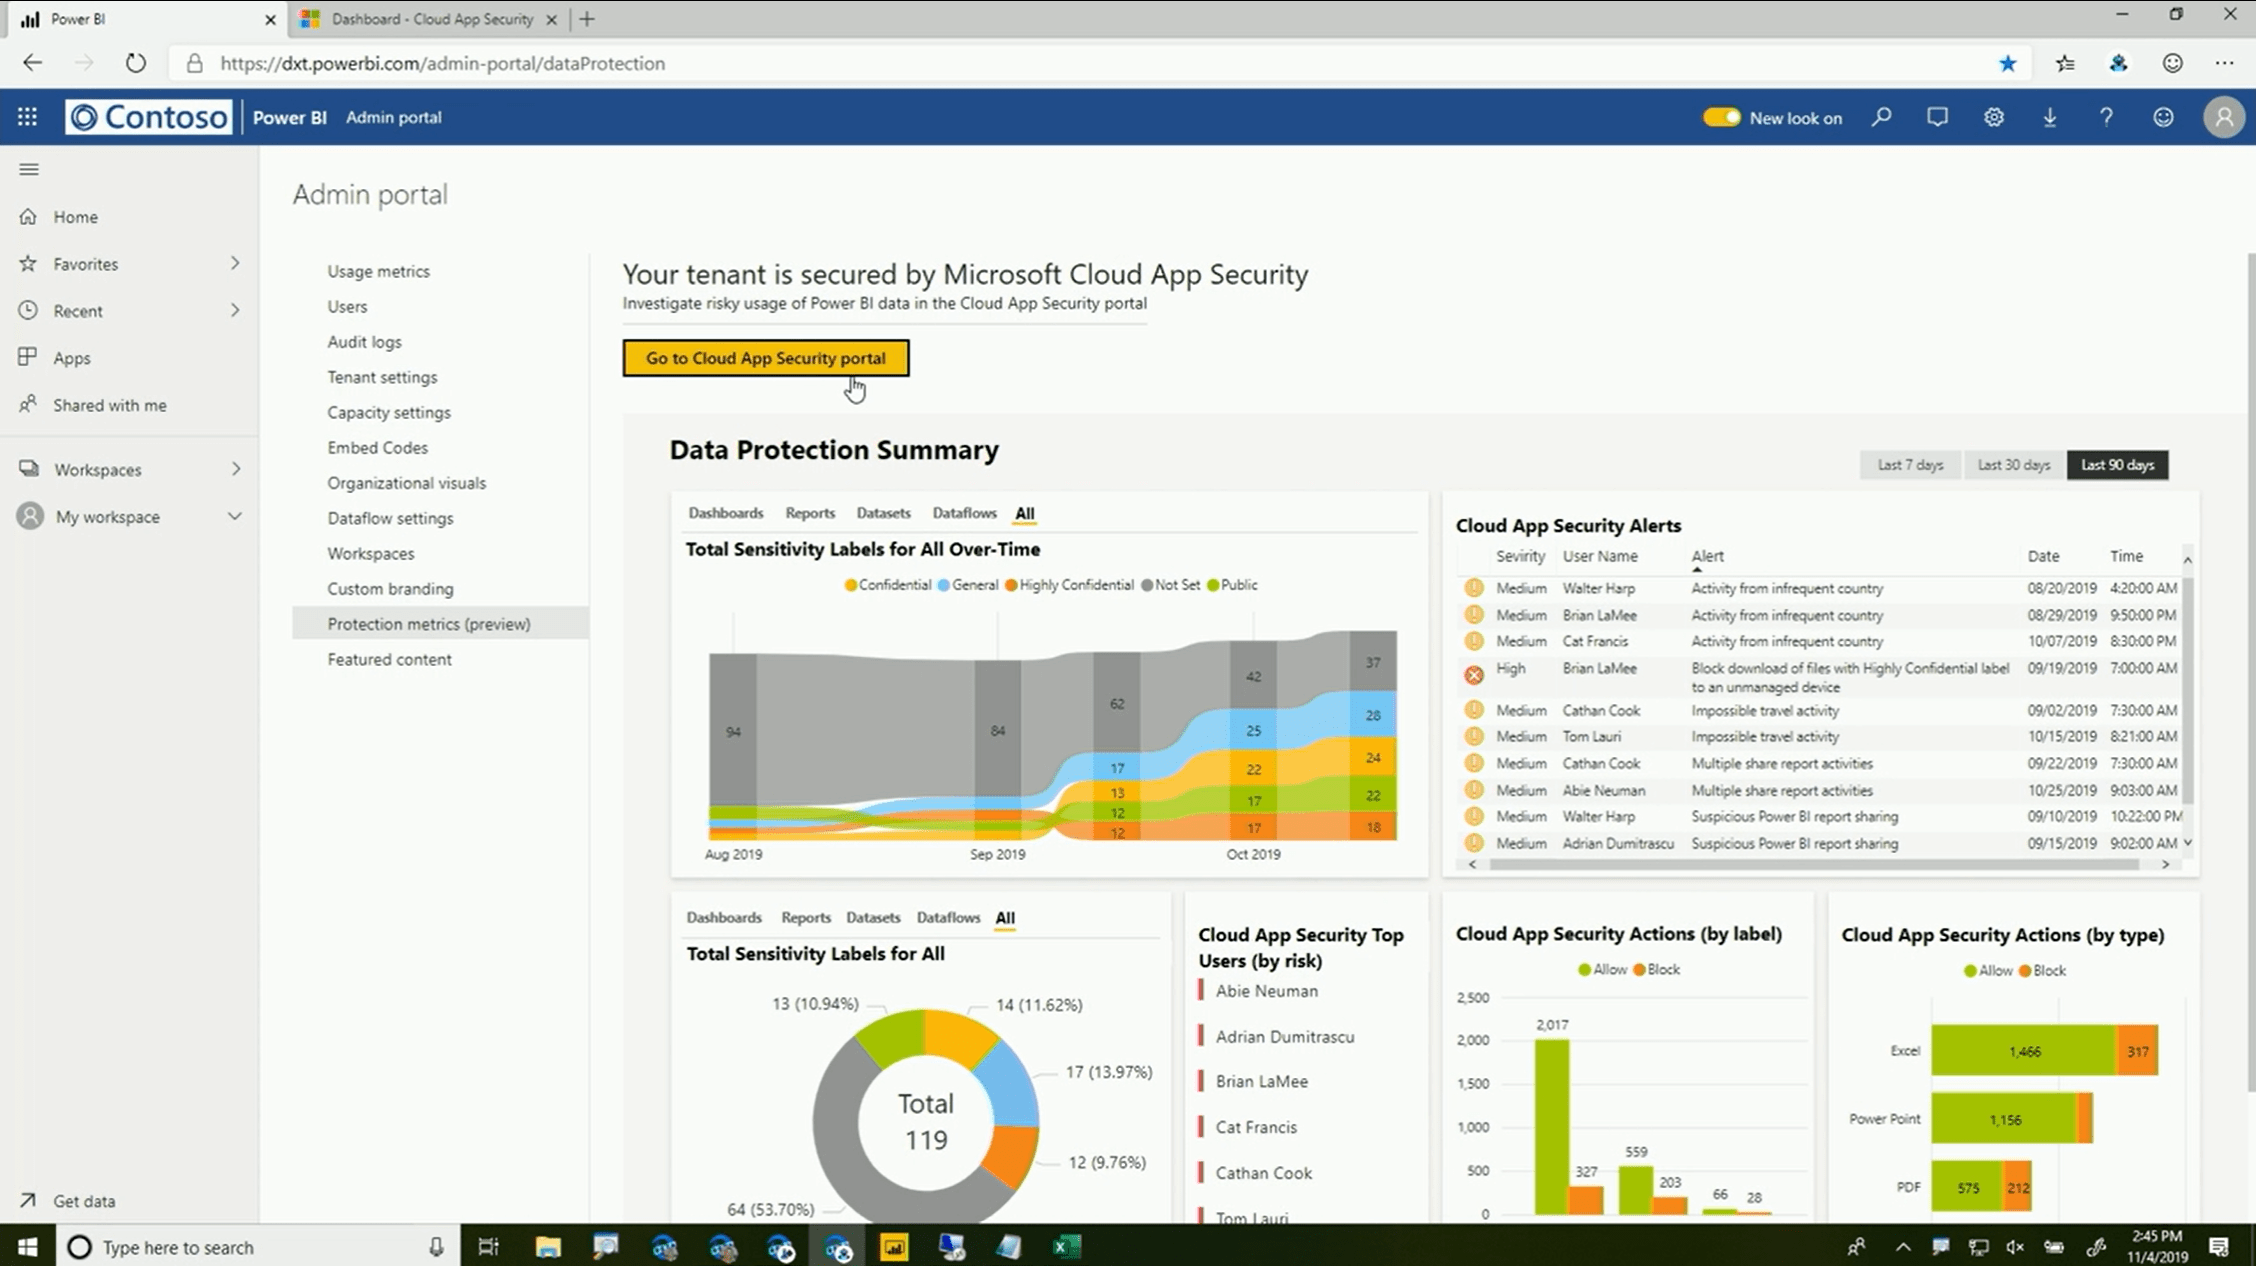The width and height of the screenshot is (2256, 1266).
Task: Select the Last 7 days filter
Action: coord(1910,465)
